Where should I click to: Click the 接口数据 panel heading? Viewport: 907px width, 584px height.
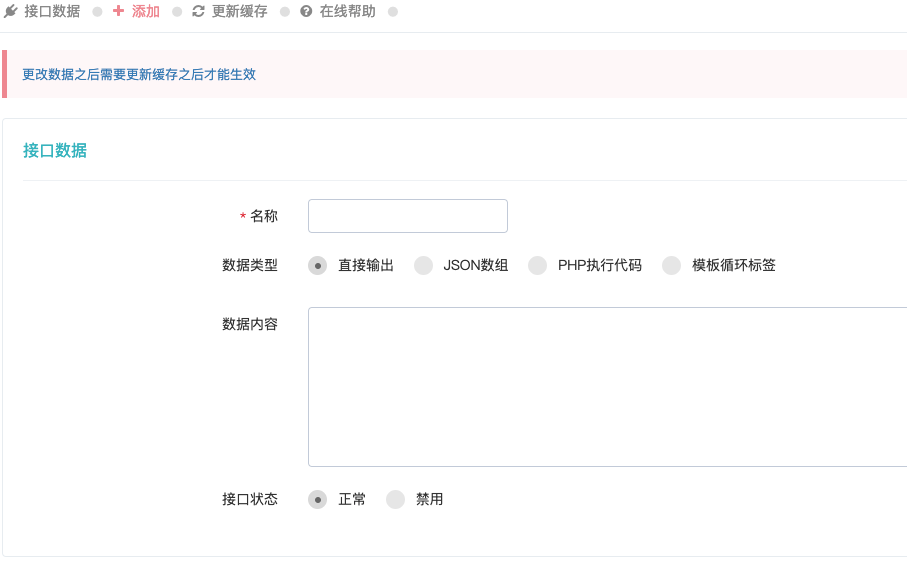[55, 151]
